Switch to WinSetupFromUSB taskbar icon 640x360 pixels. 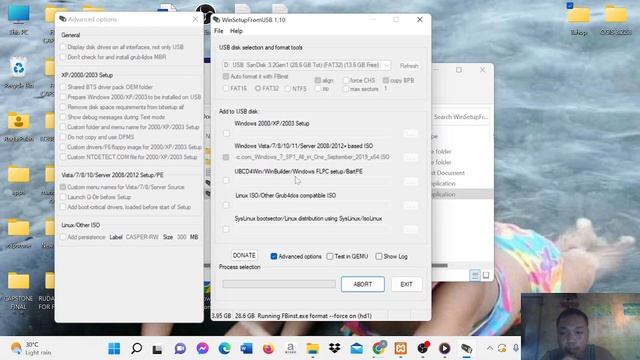click(467, 348)
